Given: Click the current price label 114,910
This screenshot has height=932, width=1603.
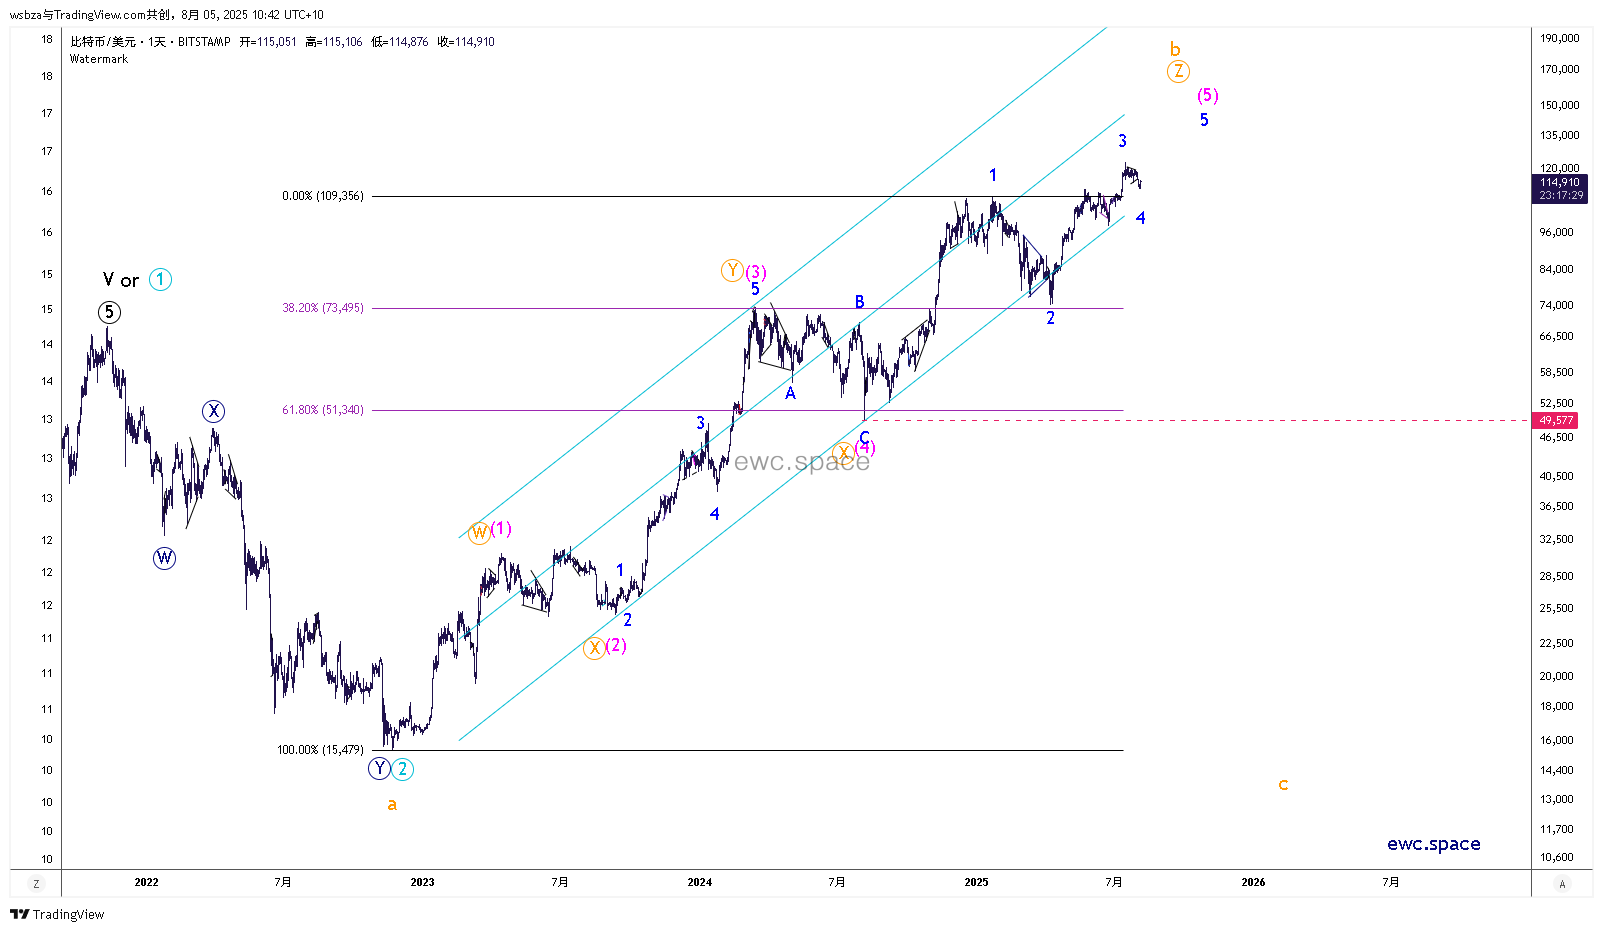Looking at the screenshot, I should click(1560, 182).
